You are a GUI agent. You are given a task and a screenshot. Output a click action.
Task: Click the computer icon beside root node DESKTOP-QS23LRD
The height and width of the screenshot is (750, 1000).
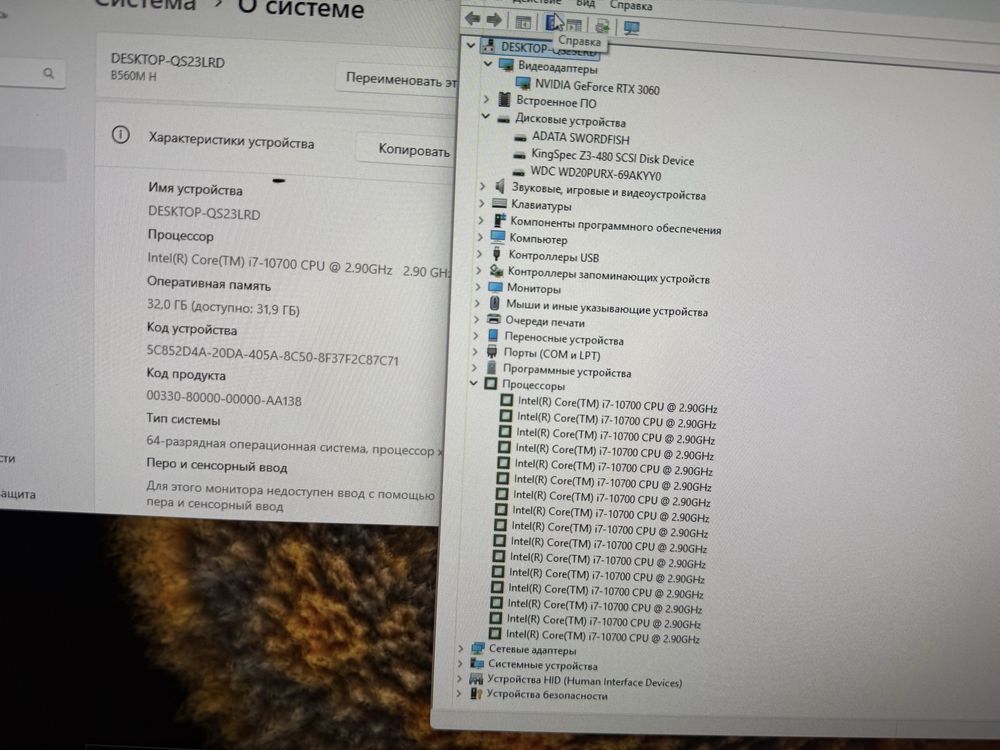(489, 45)
